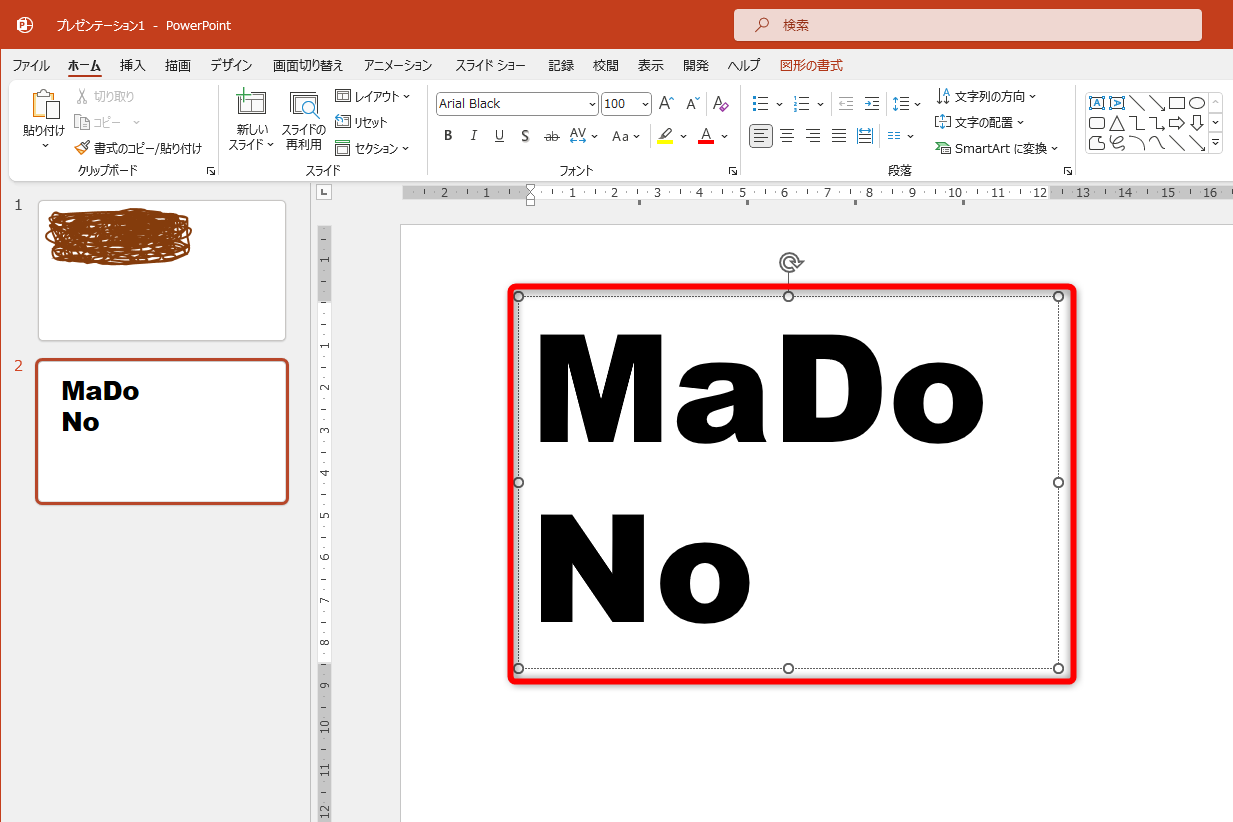Align text right
The height and width of the screenshot is (822, 1233).
[813, 136]
